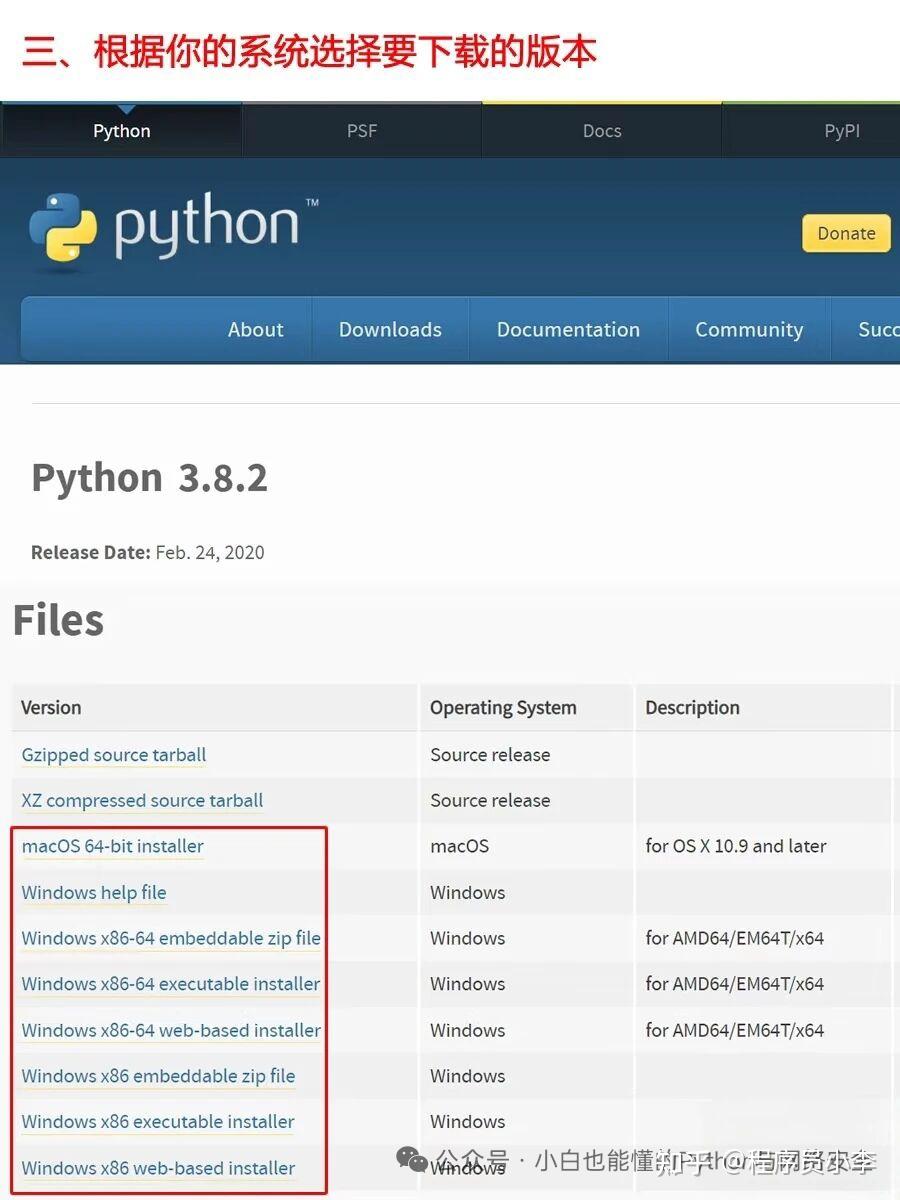Download Windows x86-64 web-based installer
Image resolution: width=900 pixels, height=1200 pixels.
(170, 1031)
